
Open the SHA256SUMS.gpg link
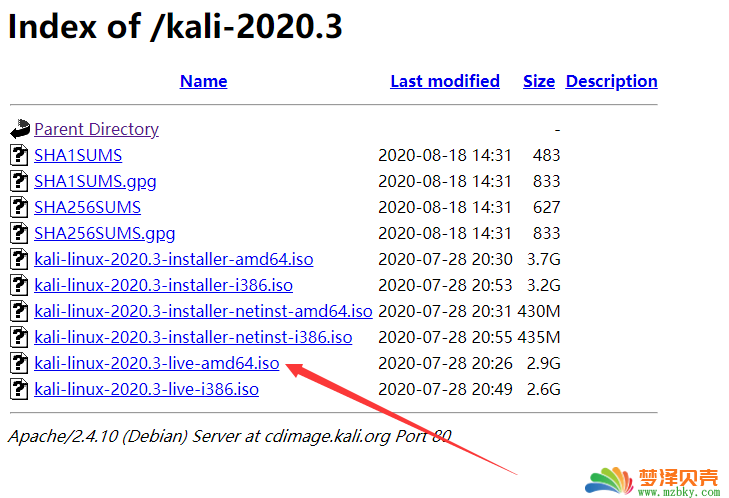point(105,234)
